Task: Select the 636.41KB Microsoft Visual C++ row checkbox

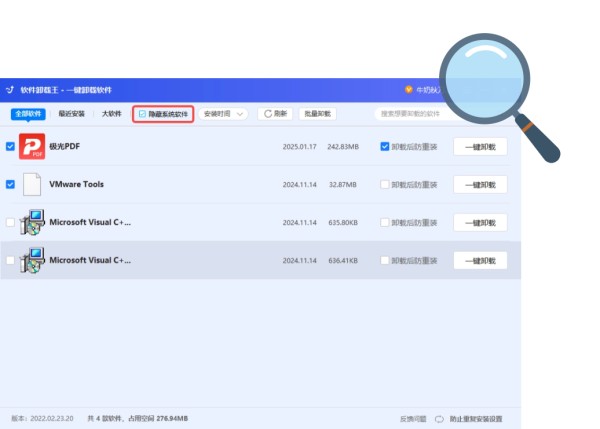Action: pyautogui.click(x=10, y=260)
